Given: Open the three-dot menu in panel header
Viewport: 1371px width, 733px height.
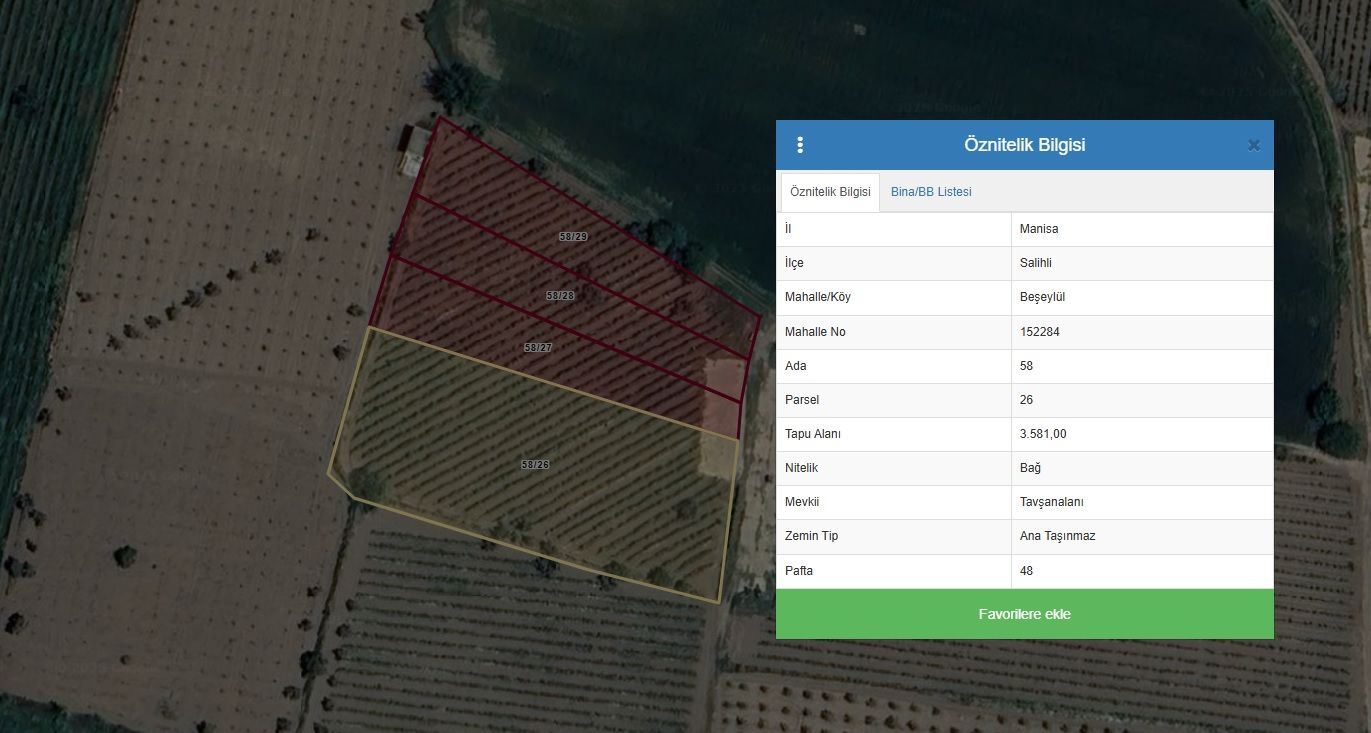Looking at the screenshot, I should [800, 145].
